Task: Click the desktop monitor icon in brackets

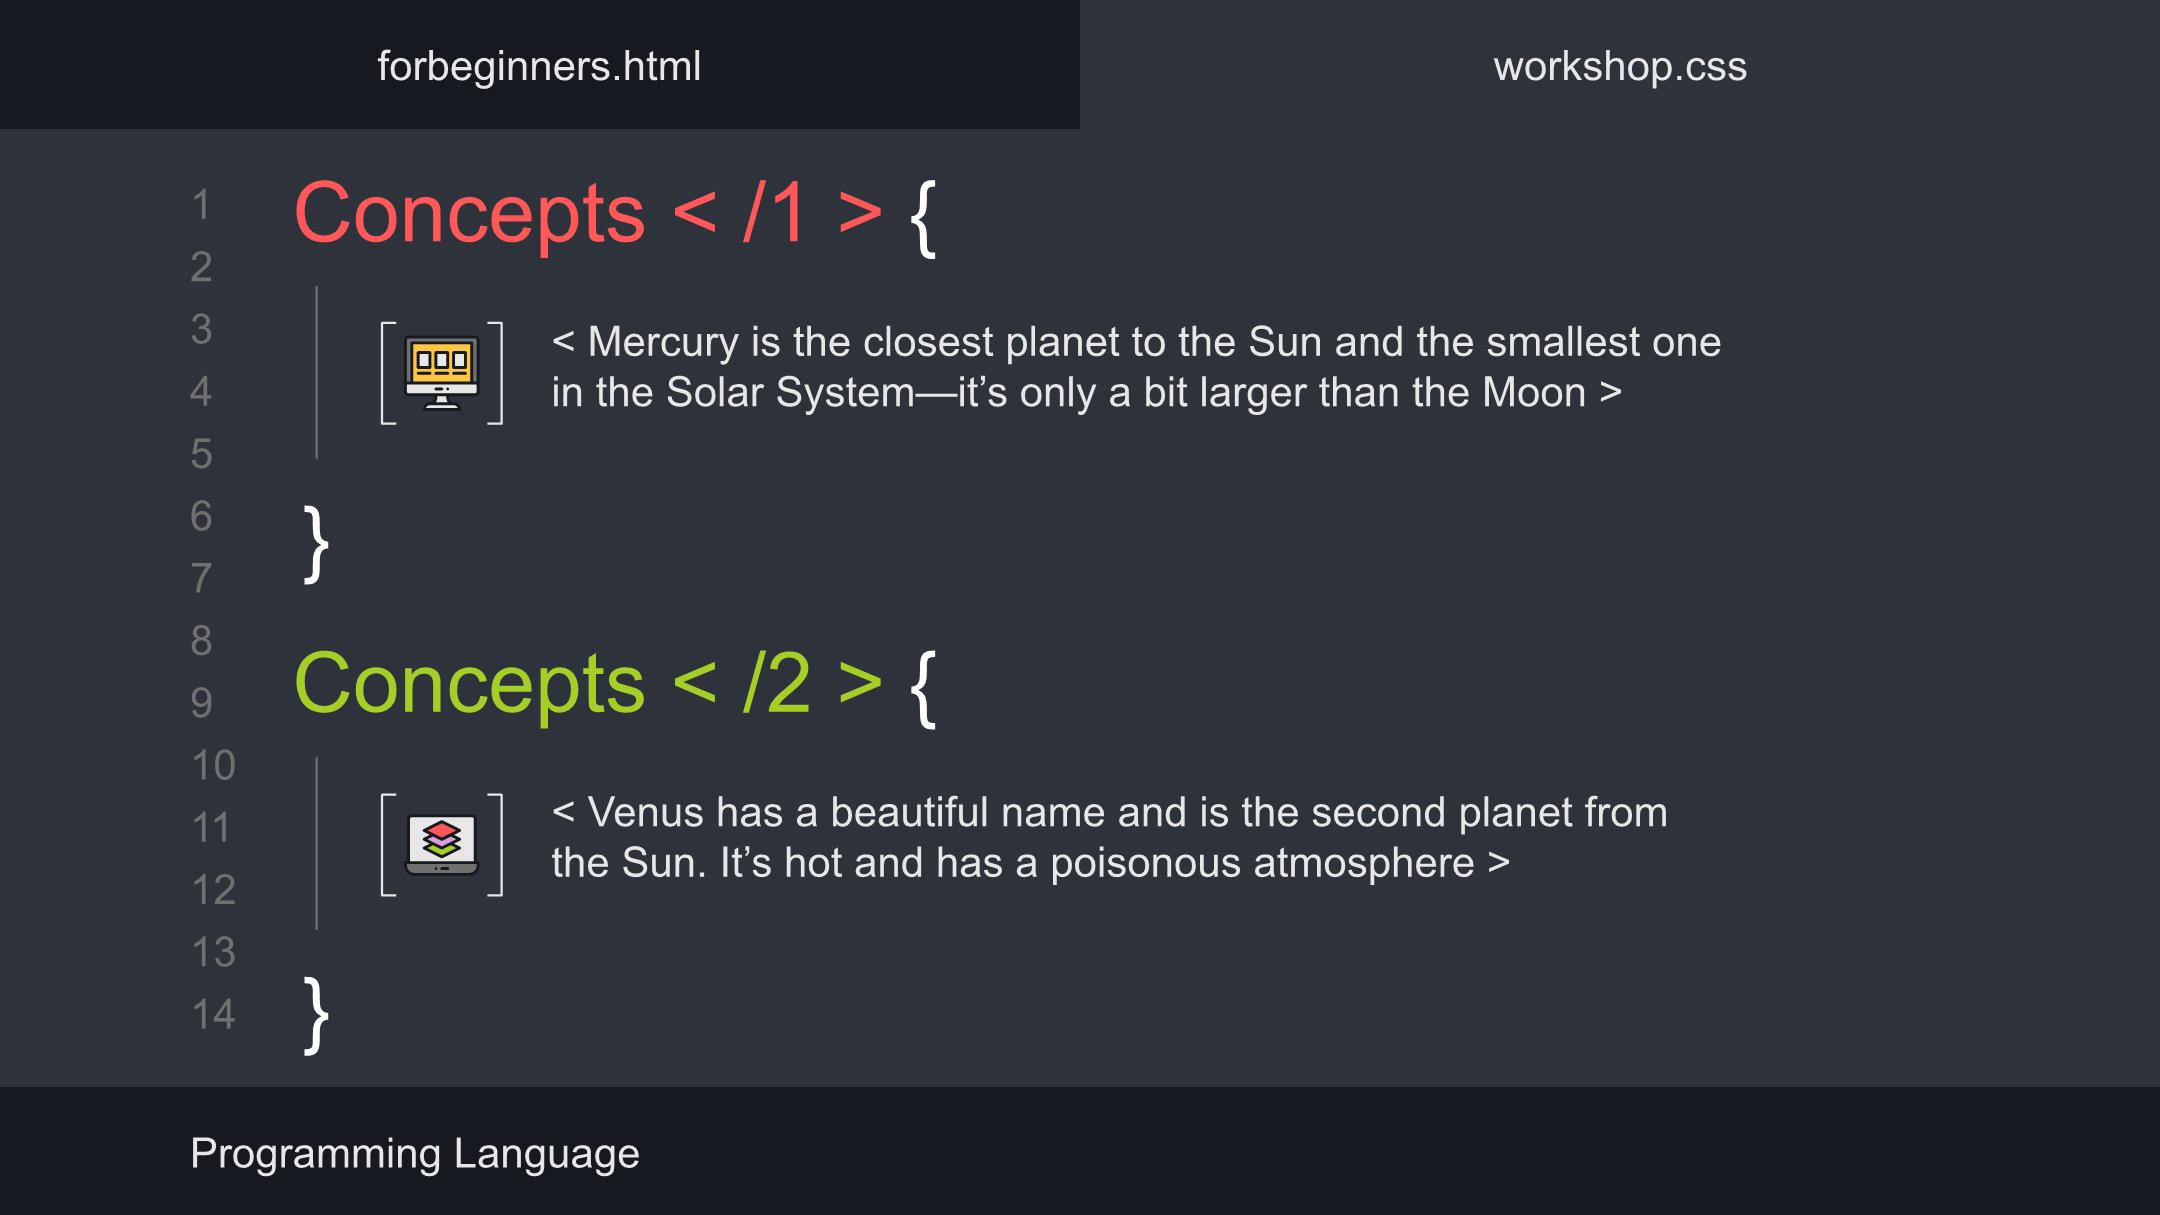Action: [442, 373]
